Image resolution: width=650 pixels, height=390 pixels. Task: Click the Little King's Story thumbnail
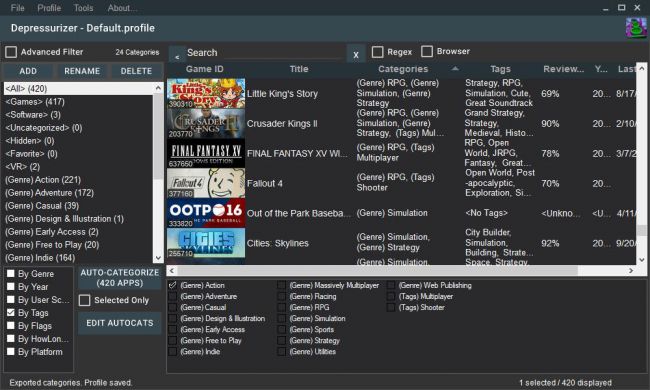click(206, 94)
